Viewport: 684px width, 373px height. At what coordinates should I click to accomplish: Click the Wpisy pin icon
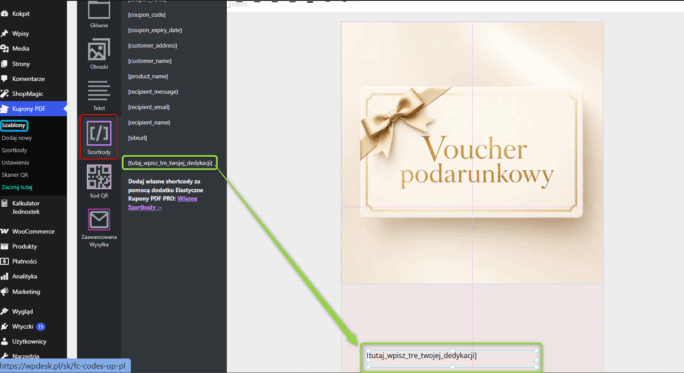(x=4, y=34)
